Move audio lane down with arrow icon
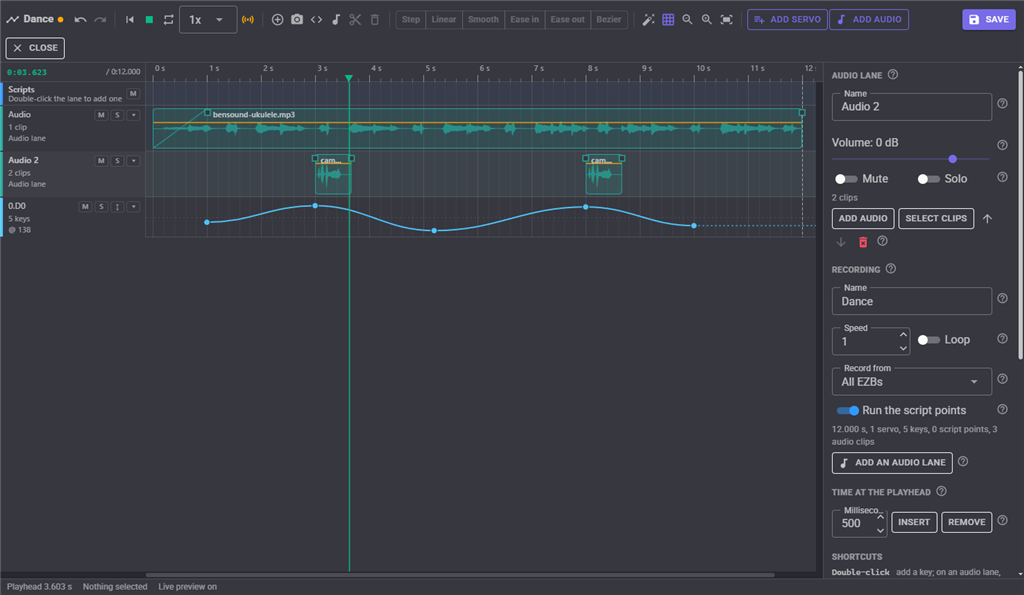 (841, 242)
